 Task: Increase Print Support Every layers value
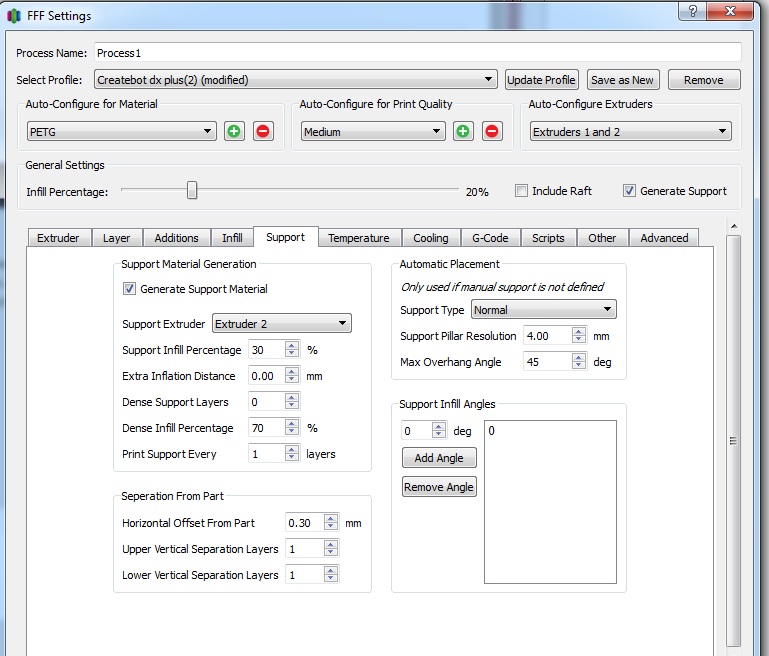[x=292, y=449]
